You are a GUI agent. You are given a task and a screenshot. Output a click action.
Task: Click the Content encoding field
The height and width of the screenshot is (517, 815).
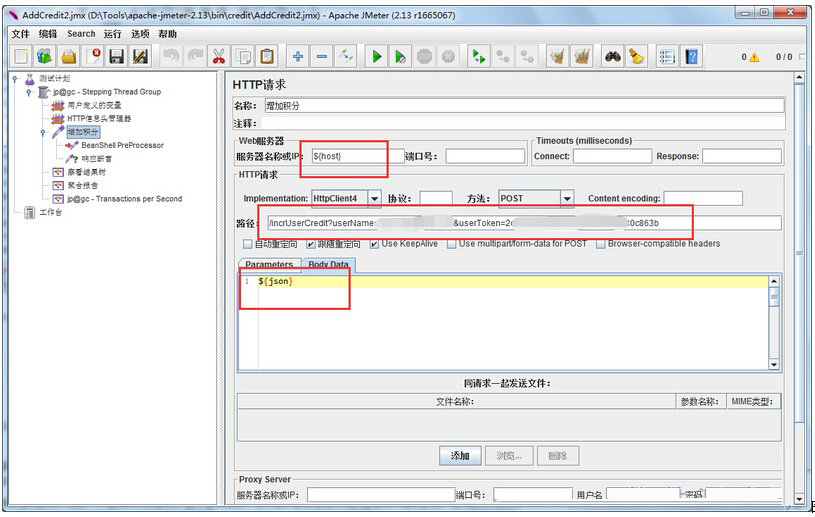click(703, 198)
